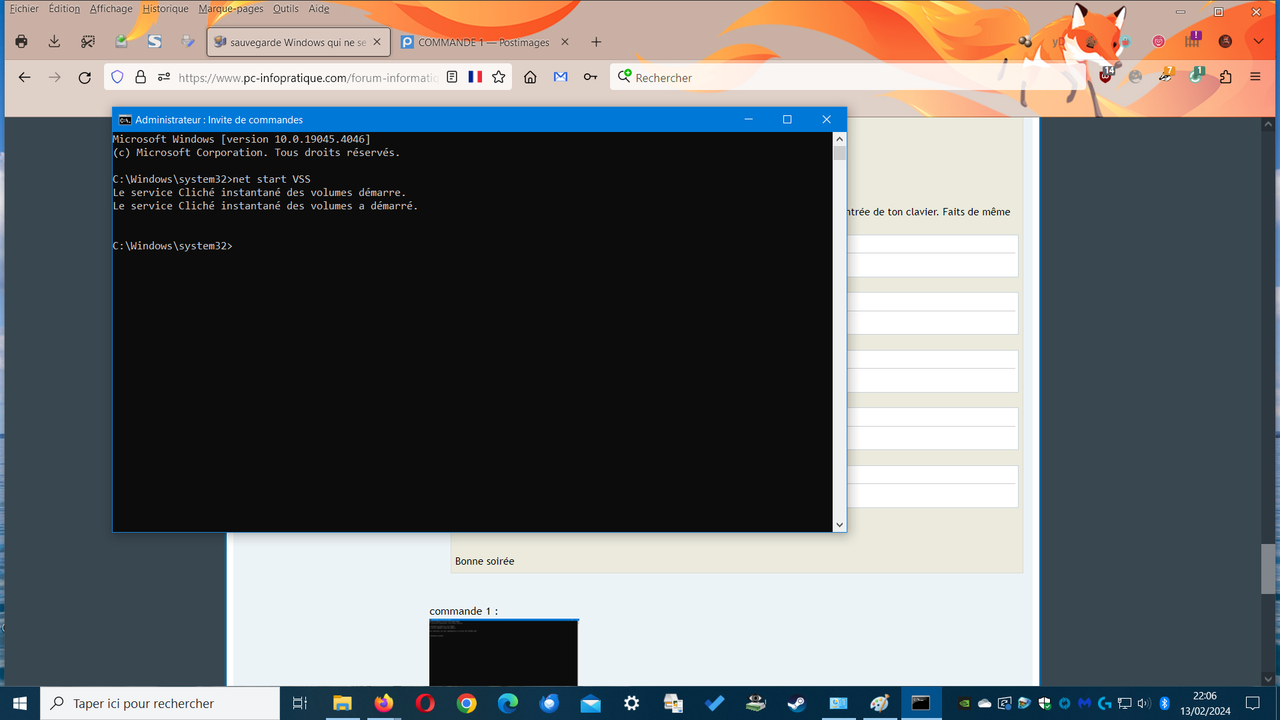The image size is (1280, 720).
Task: Open the clock showing 22:06
Action: pyautogui.click(x=1205, y=703)
